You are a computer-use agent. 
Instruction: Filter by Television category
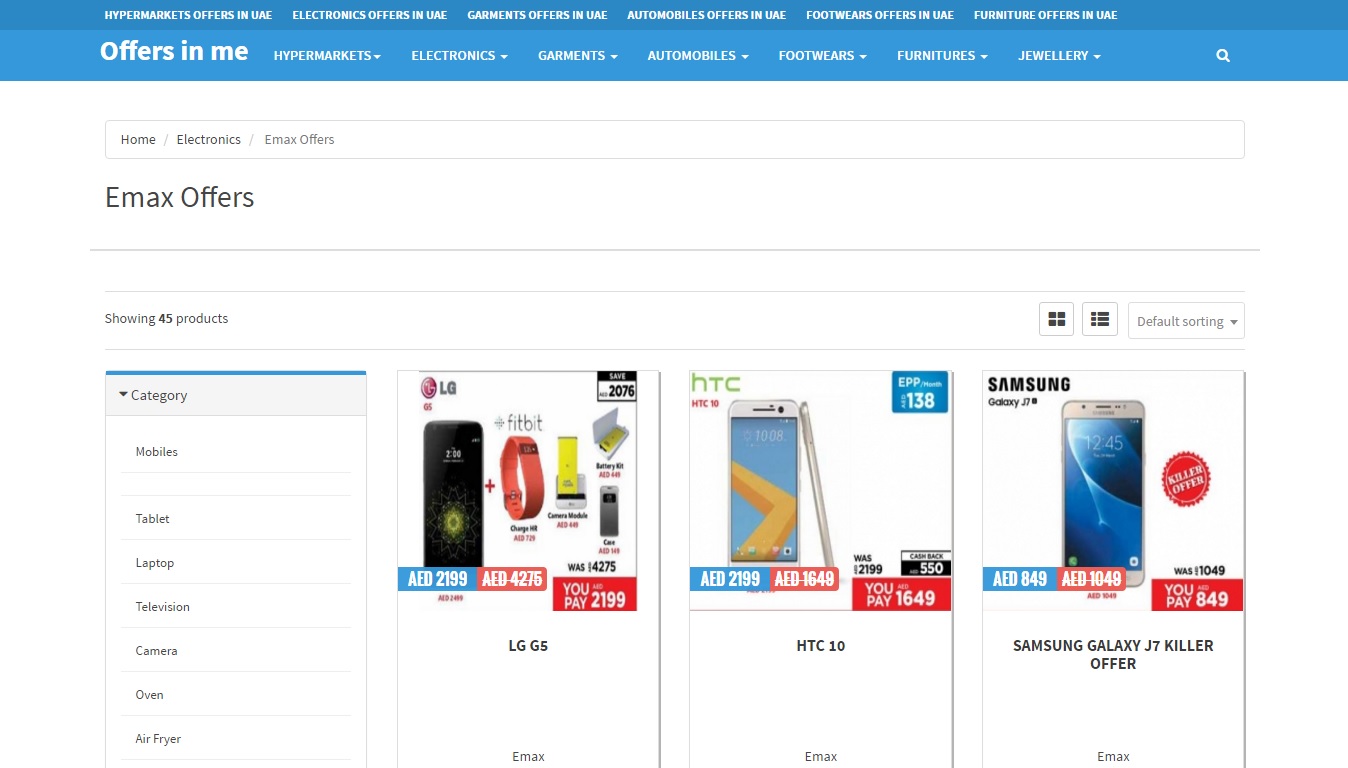click(163, 607)
